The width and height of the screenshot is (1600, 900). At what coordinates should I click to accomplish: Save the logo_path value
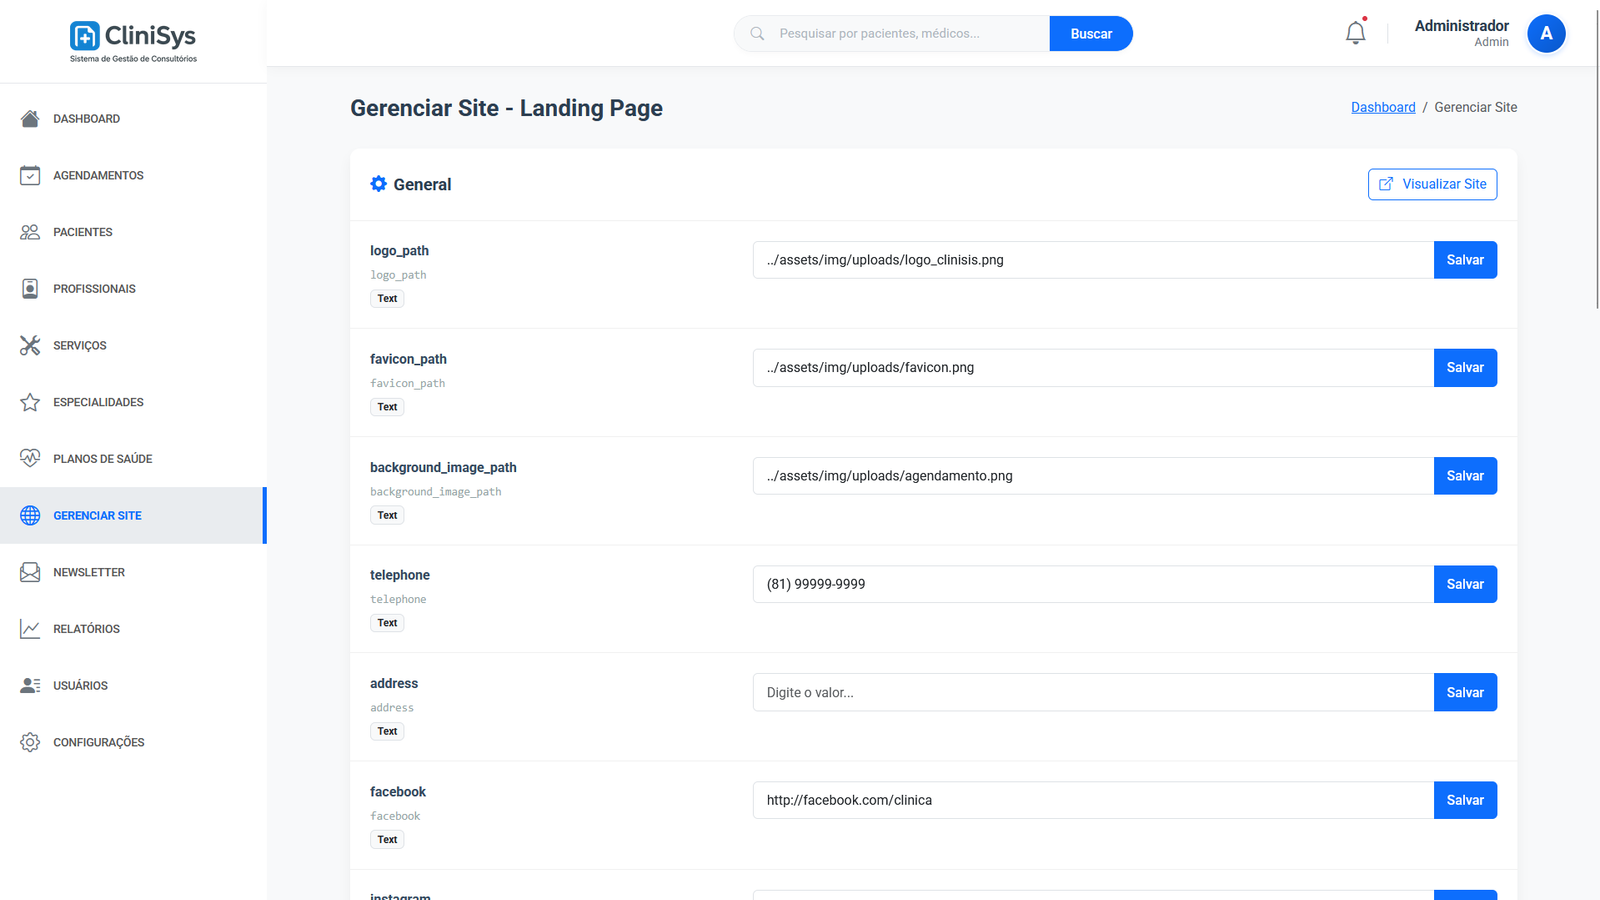[x=1464, y=260]
